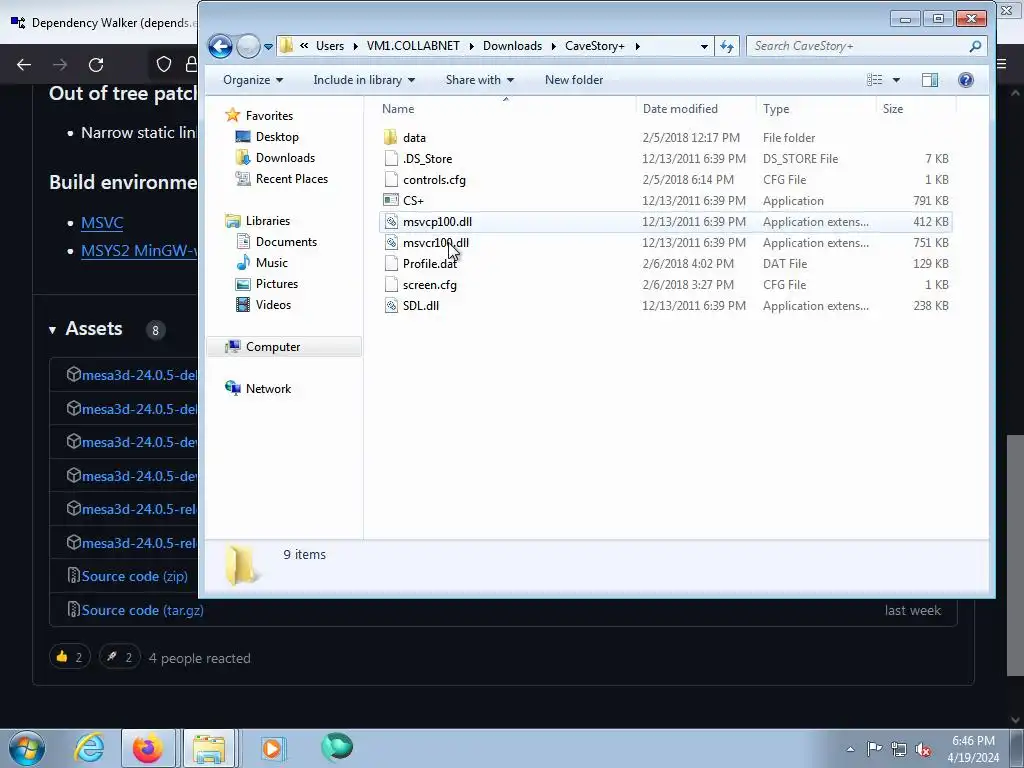Click the Action Center flag icon
The image size is (1024, 768).
tap(874, 749)
